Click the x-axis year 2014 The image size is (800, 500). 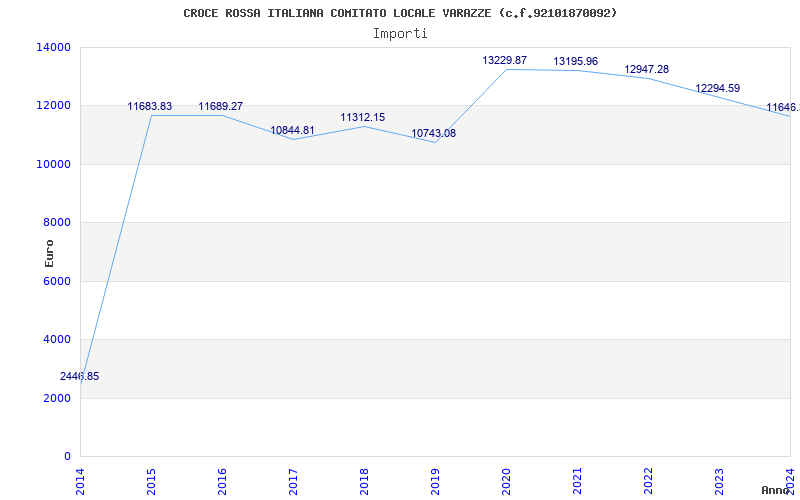(x=81, y=481)
